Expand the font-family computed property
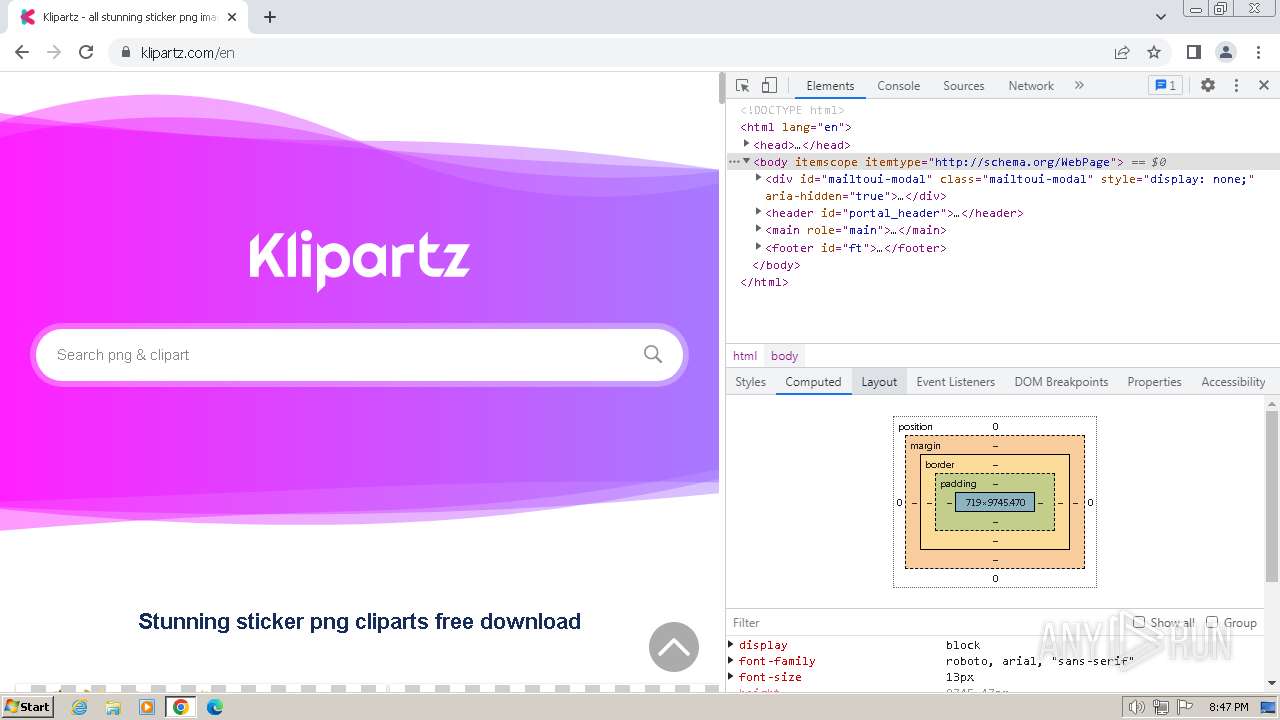The image size is (1280, 720). pos(731,661)
